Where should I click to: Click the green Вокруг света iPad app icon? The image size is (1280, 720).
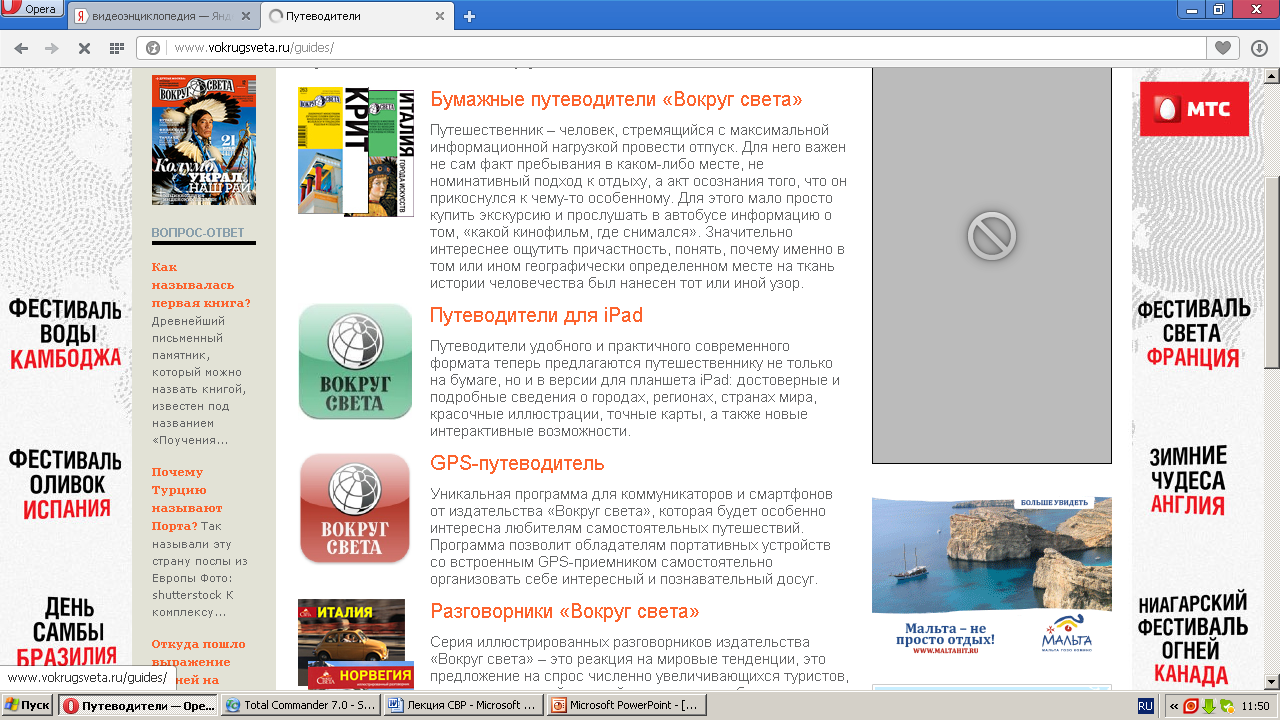click(355, 362)
